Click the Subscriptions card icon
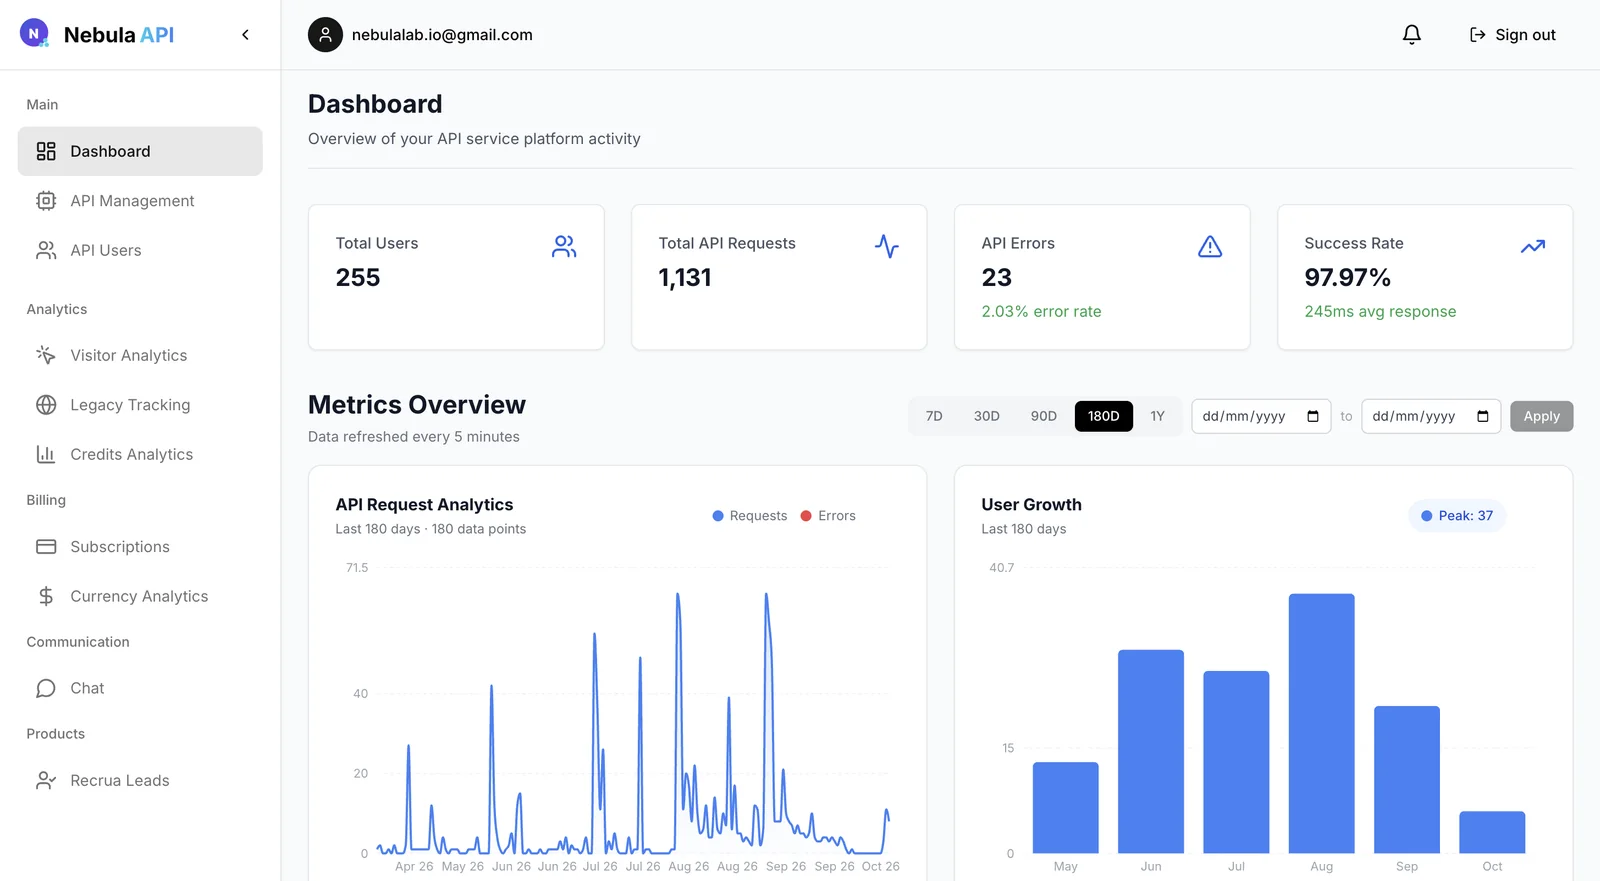 pos(46,547)
